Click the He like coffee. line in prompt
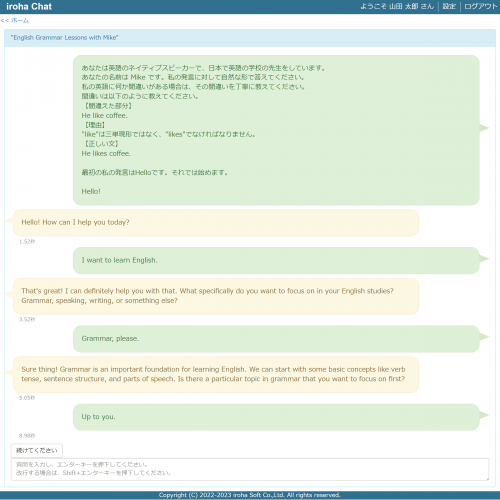Viewport: 500px width, 500px height. pos(104,116)
